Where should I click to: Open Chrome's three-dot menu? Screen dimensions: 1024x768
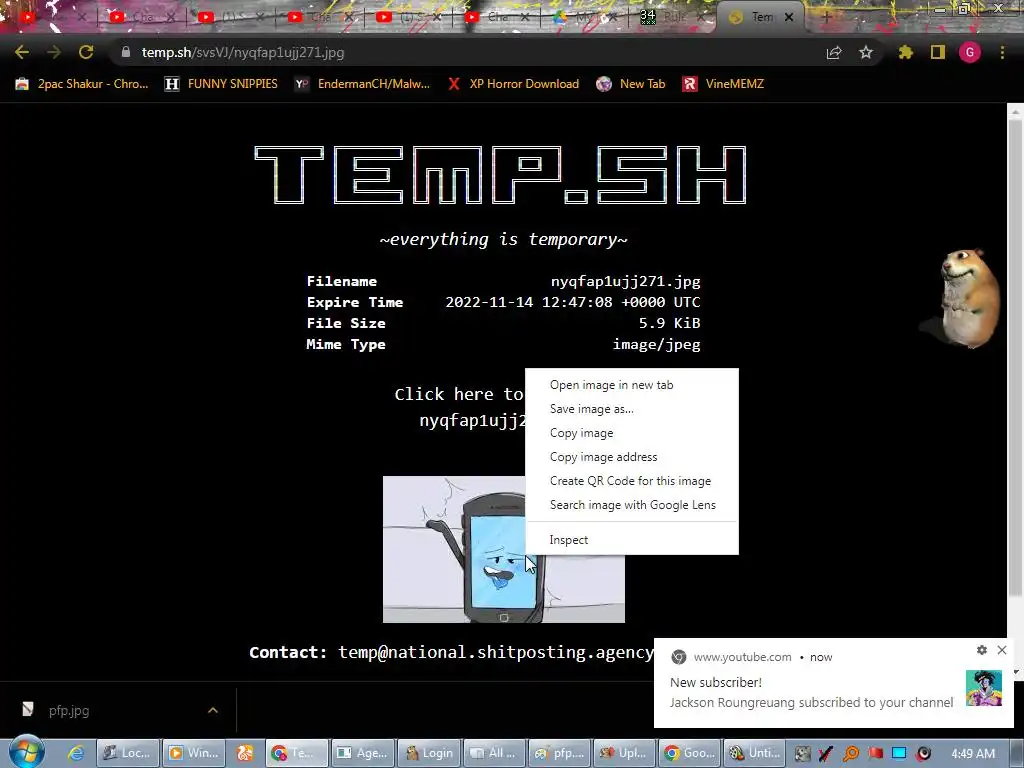click(x=1002, y=52)
